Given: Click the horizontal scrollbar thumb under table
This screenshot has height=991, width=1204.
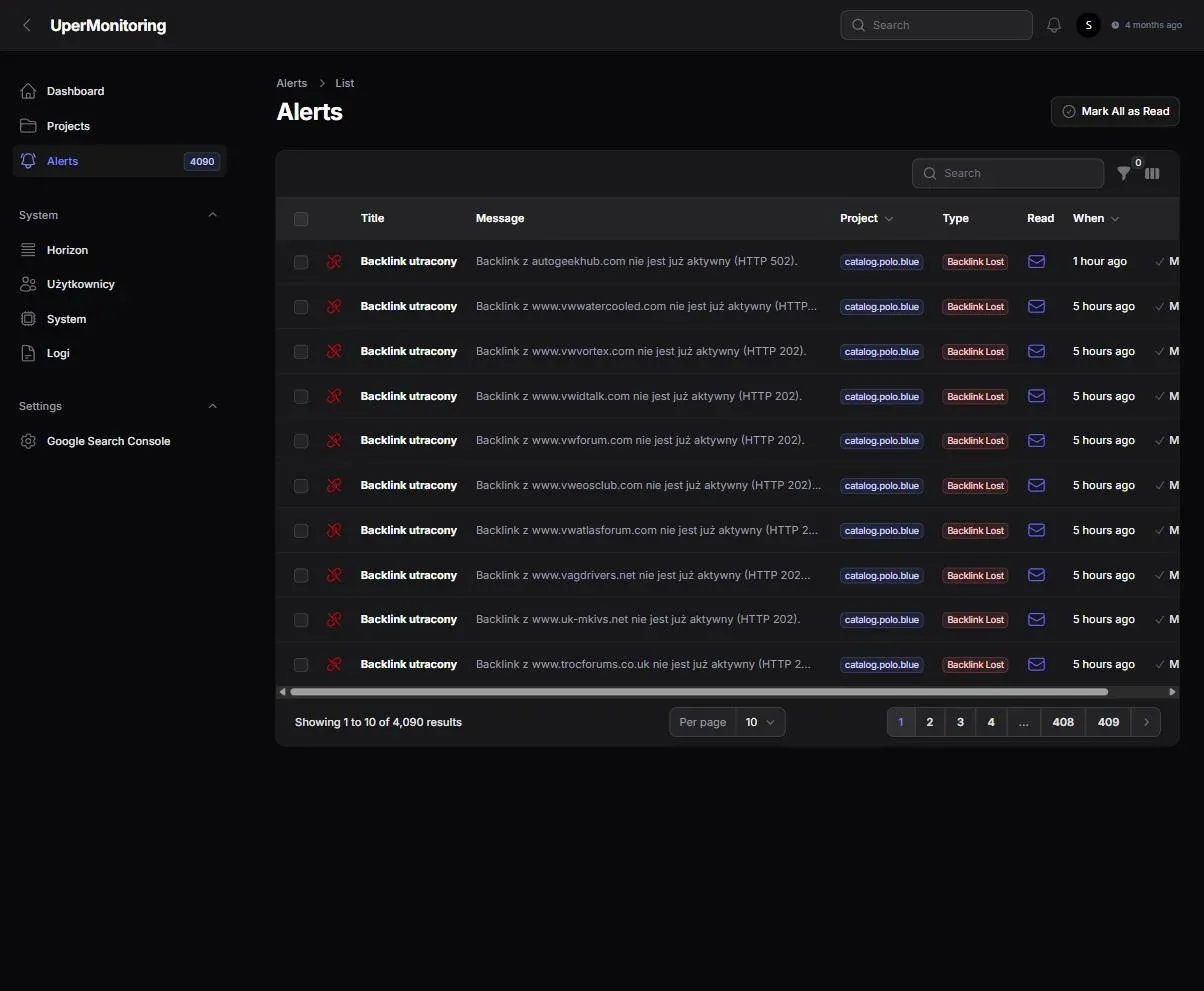Looking at the screenshot, I should pos(699,691).
